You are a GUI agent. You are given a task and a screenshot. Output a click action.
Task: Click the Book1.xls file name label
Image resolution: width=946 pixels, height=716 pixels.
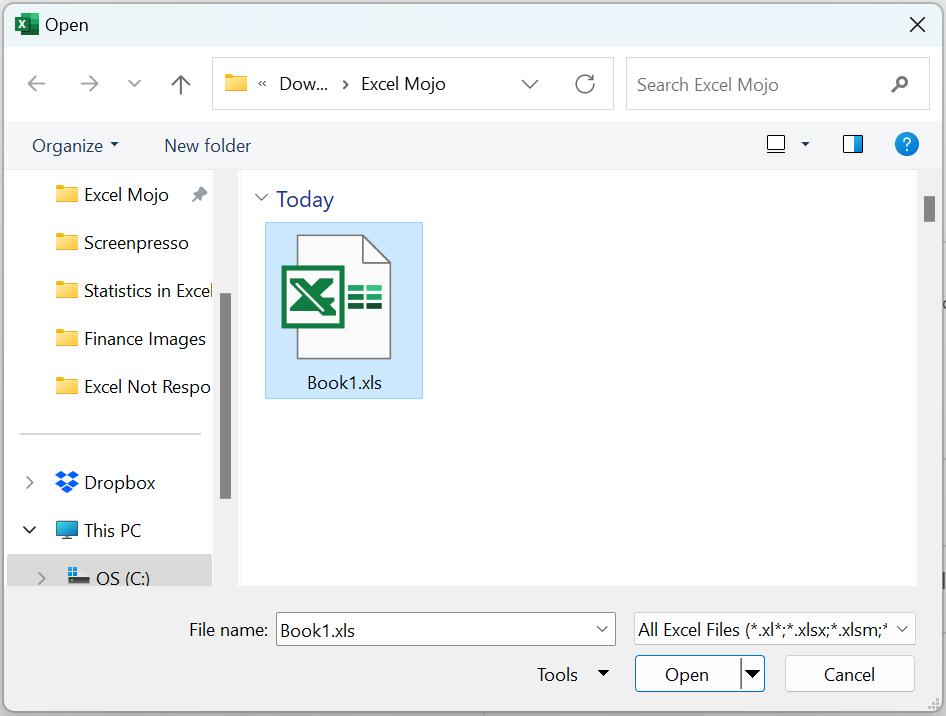point(344,383)
